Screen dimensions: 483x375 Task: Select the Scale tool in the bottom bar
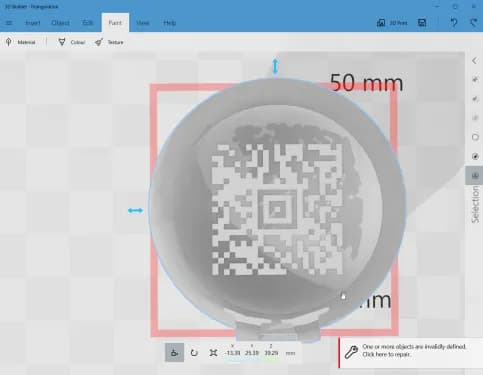coord(213,353)
